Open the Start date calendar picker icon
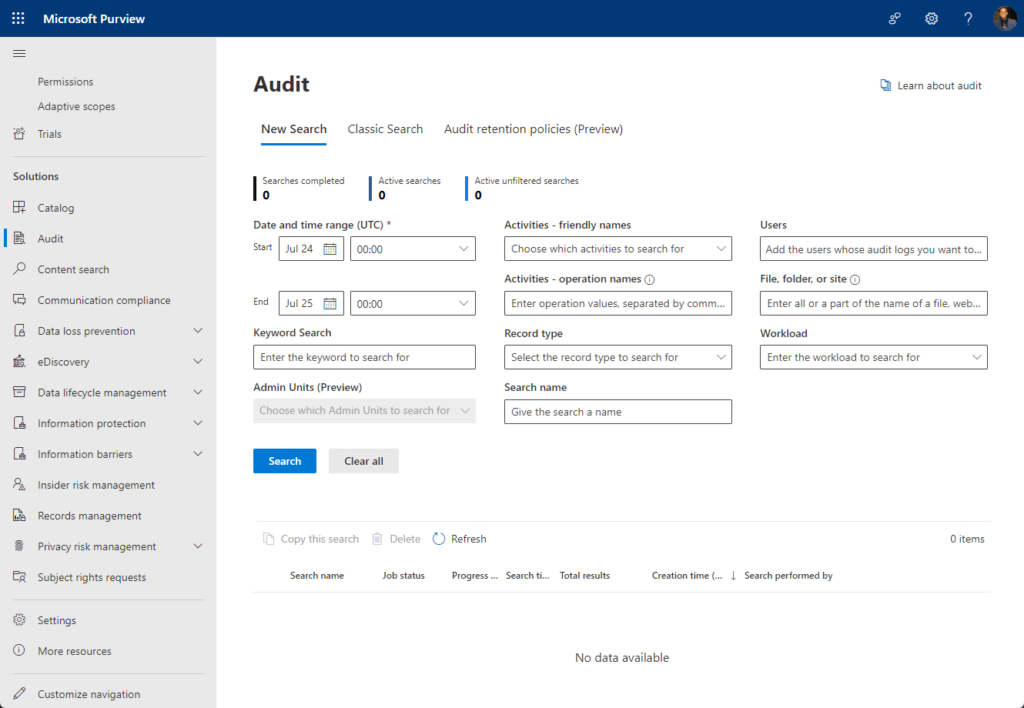This screenshot has width=1024, height=708. click(x=330, y=249)
